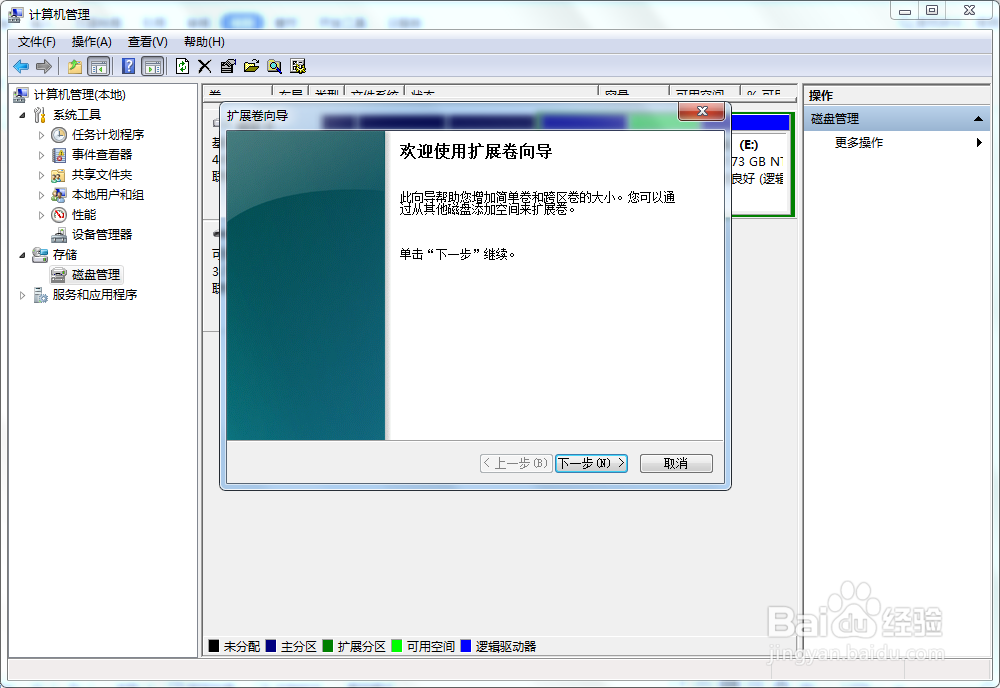Screen dimensions: 1000x688
Task: Click the black 未分配 legend swatch
Action: tap(214, 646)
